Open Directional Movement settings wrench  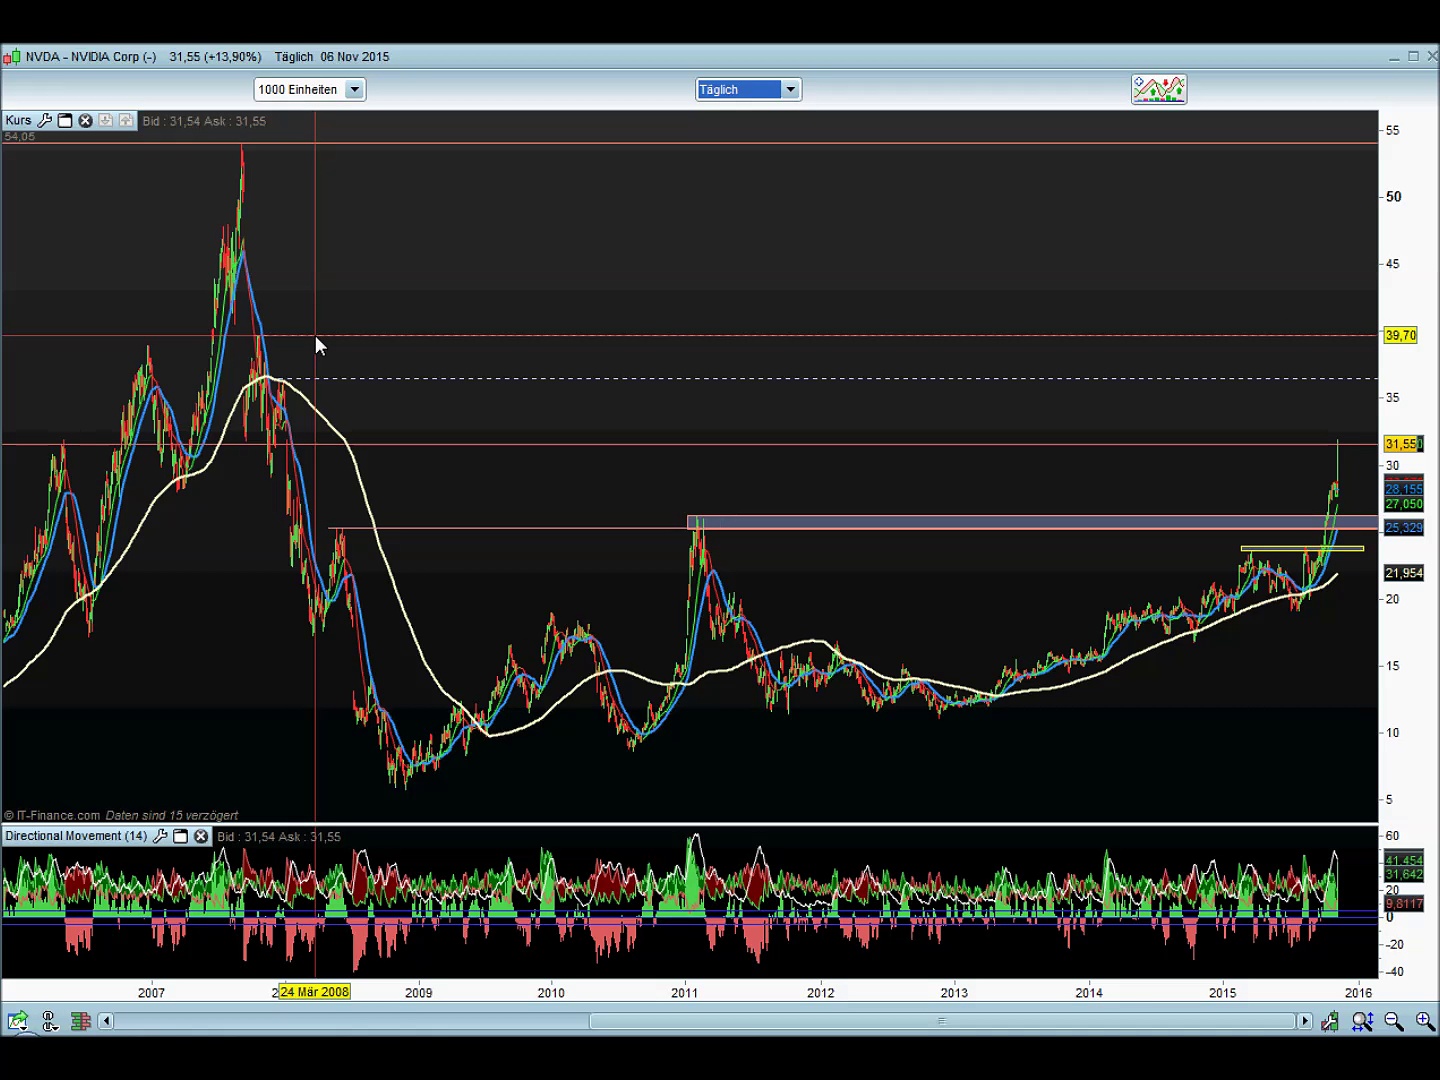click(160, 837)
